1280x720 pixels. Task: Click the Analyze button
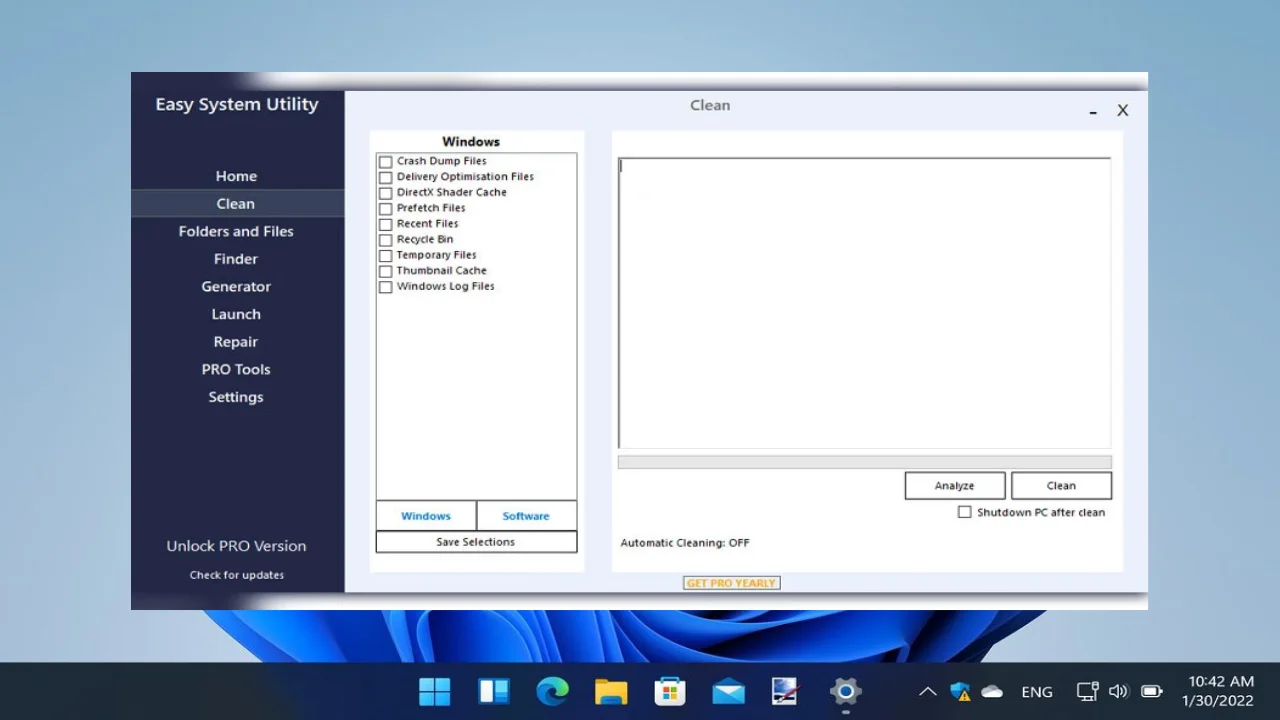click(955, 486)
